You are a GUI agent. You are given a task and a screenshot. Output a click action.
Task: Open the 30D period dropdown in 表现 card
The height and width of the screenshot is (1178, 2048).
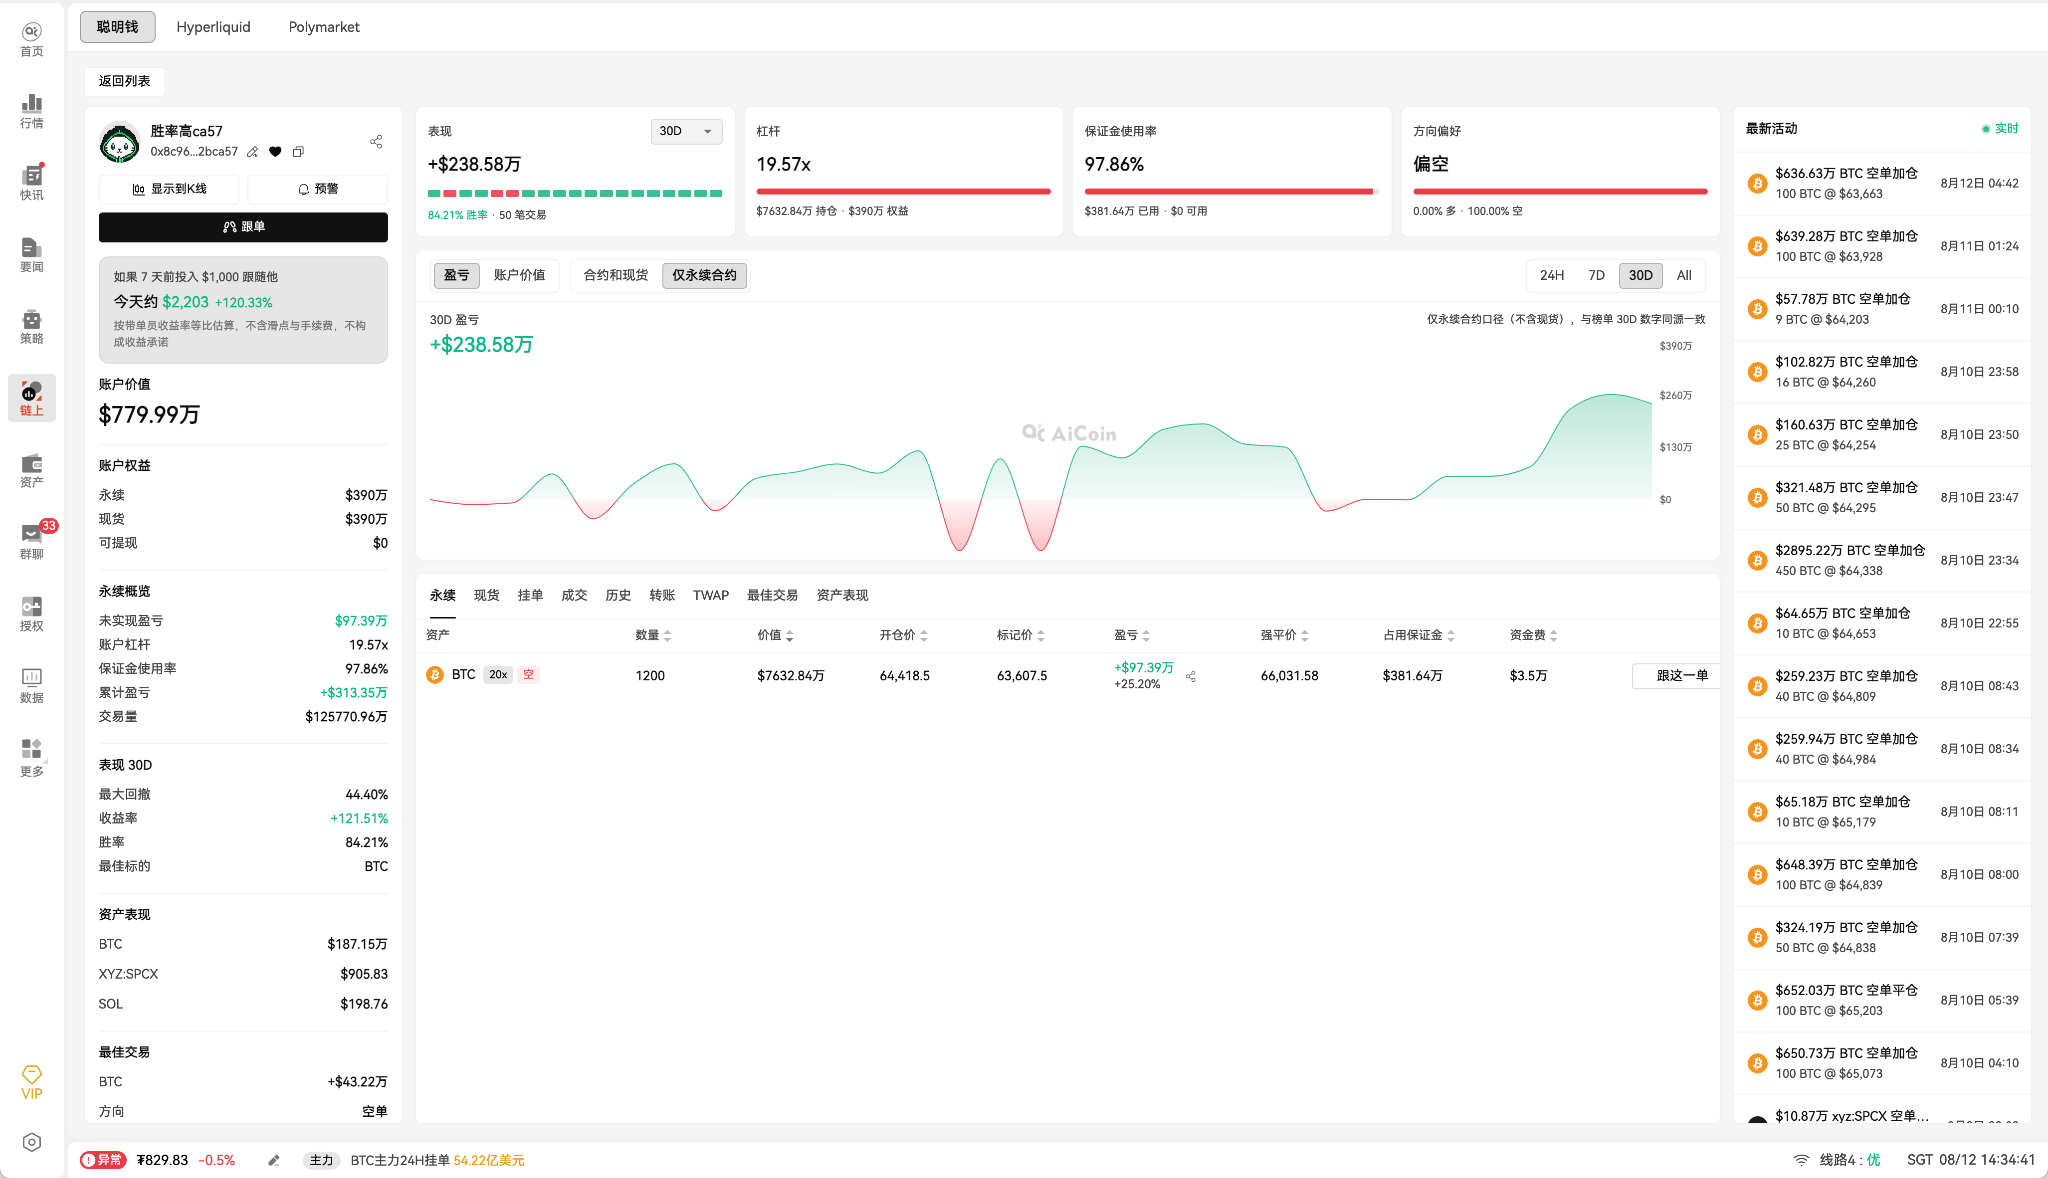tap(686, 131)
